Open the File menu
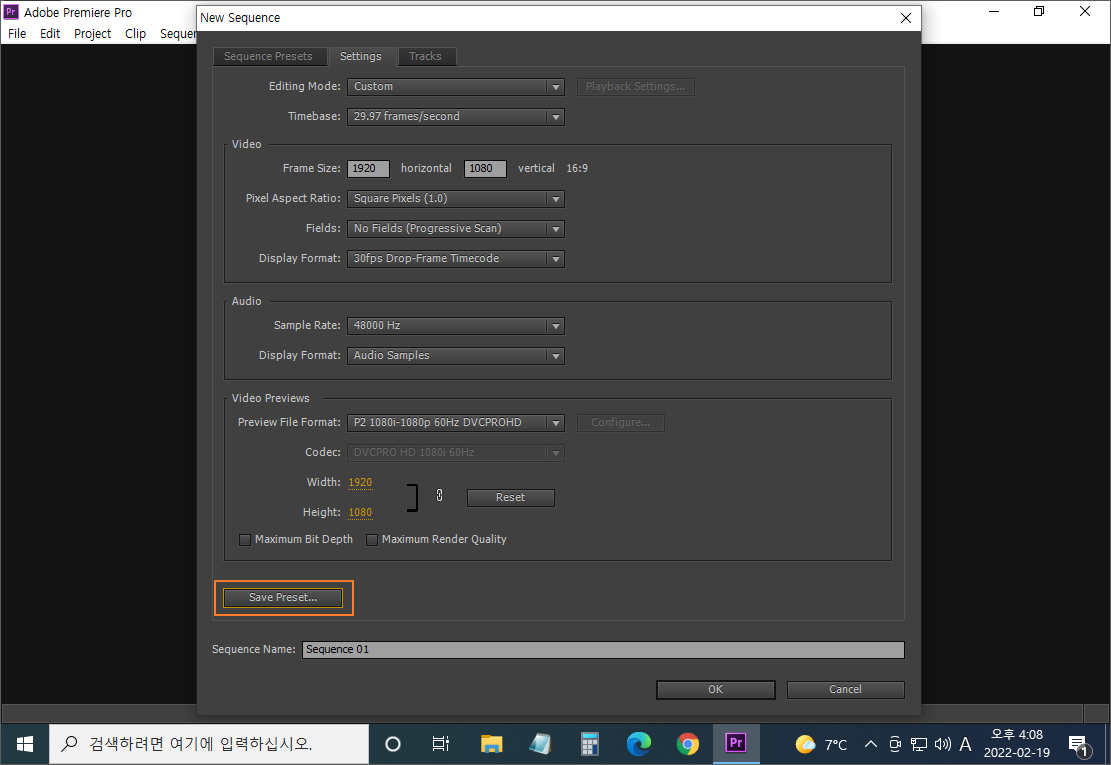 pos(17,33)
